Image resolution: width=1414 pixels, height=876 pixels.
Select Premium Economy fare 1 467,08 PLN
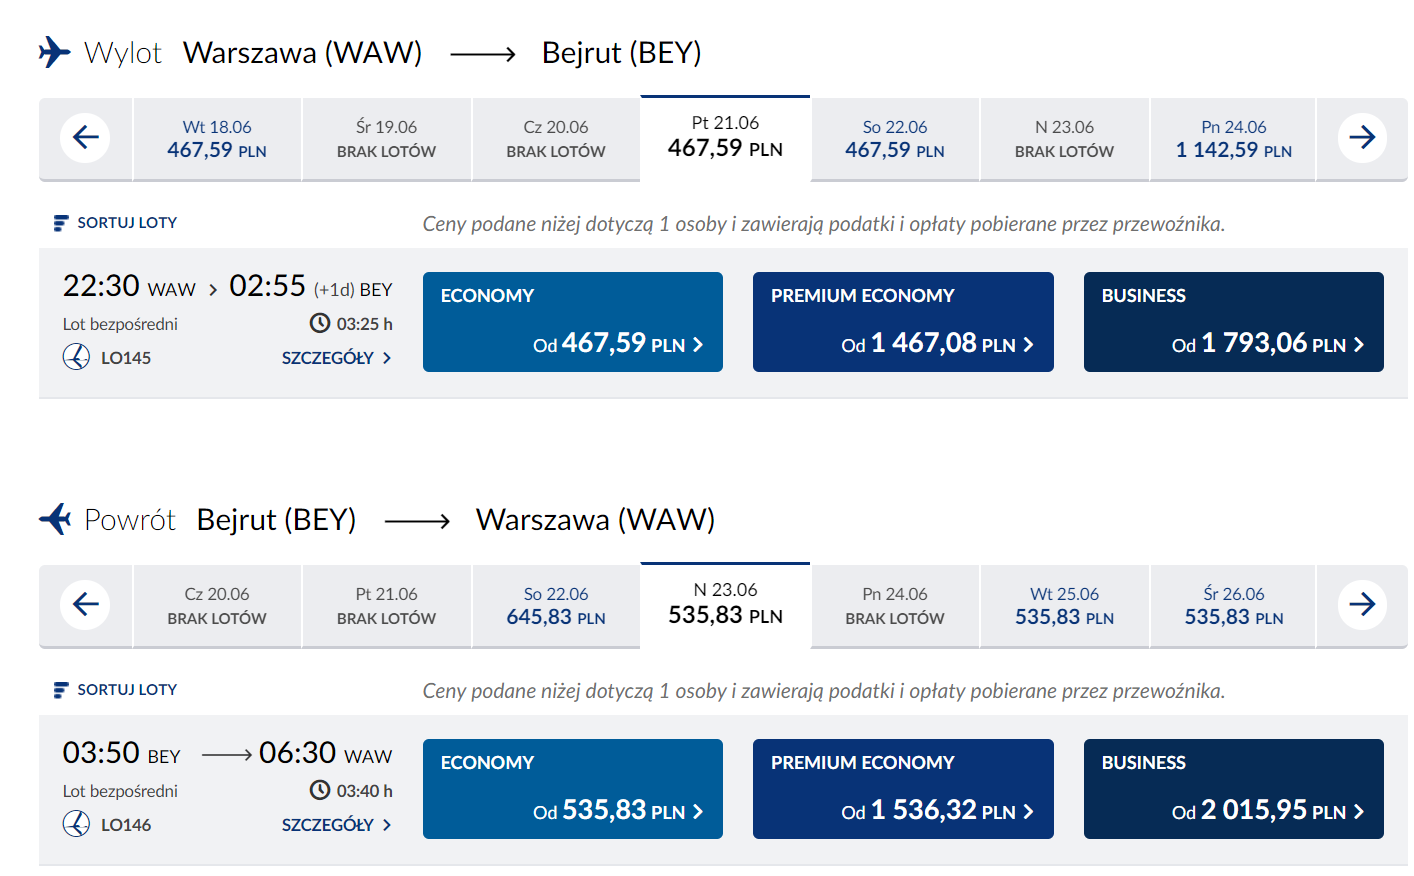click(903, 322)
